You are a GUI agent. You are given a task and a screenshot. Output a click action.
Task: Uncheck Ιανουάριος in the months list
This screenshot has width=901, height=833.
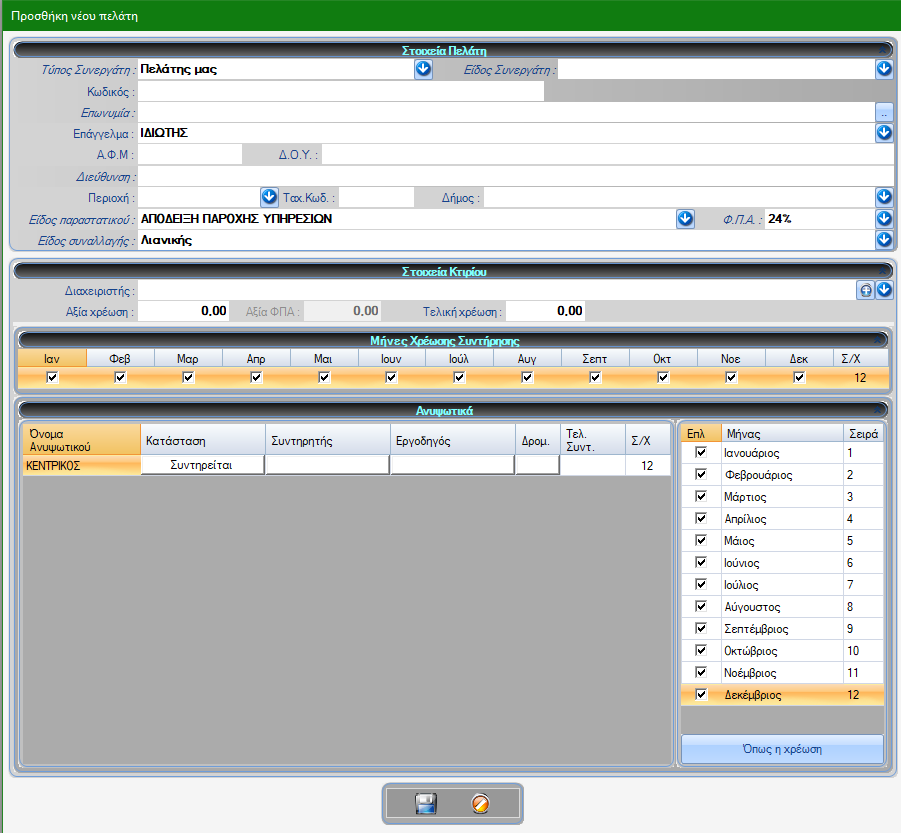tap(701, 453)
